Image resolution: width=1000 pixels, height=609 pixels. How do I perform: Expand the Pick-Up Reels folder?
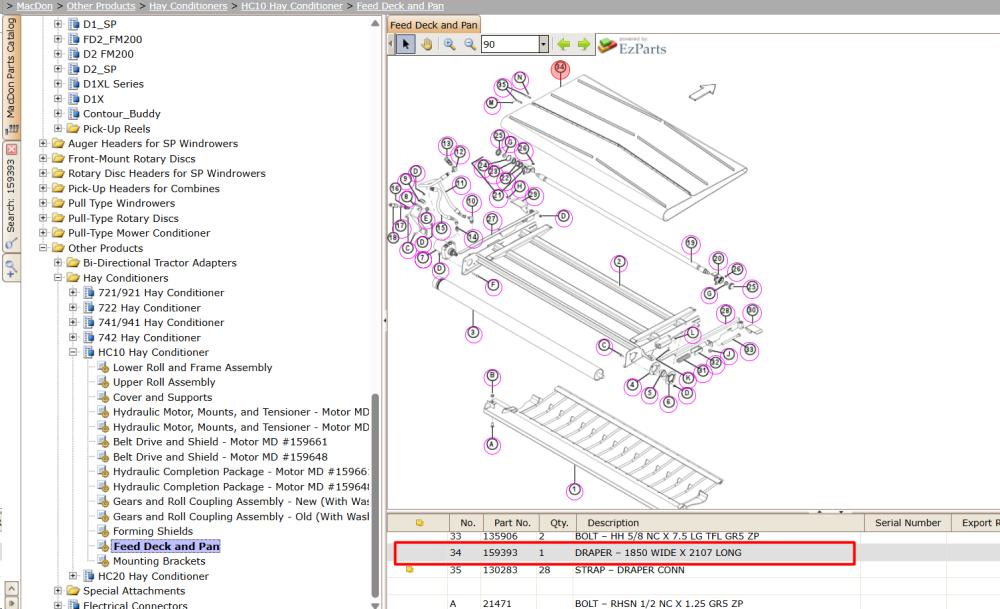pyautogui.click(x=58, y=129)
